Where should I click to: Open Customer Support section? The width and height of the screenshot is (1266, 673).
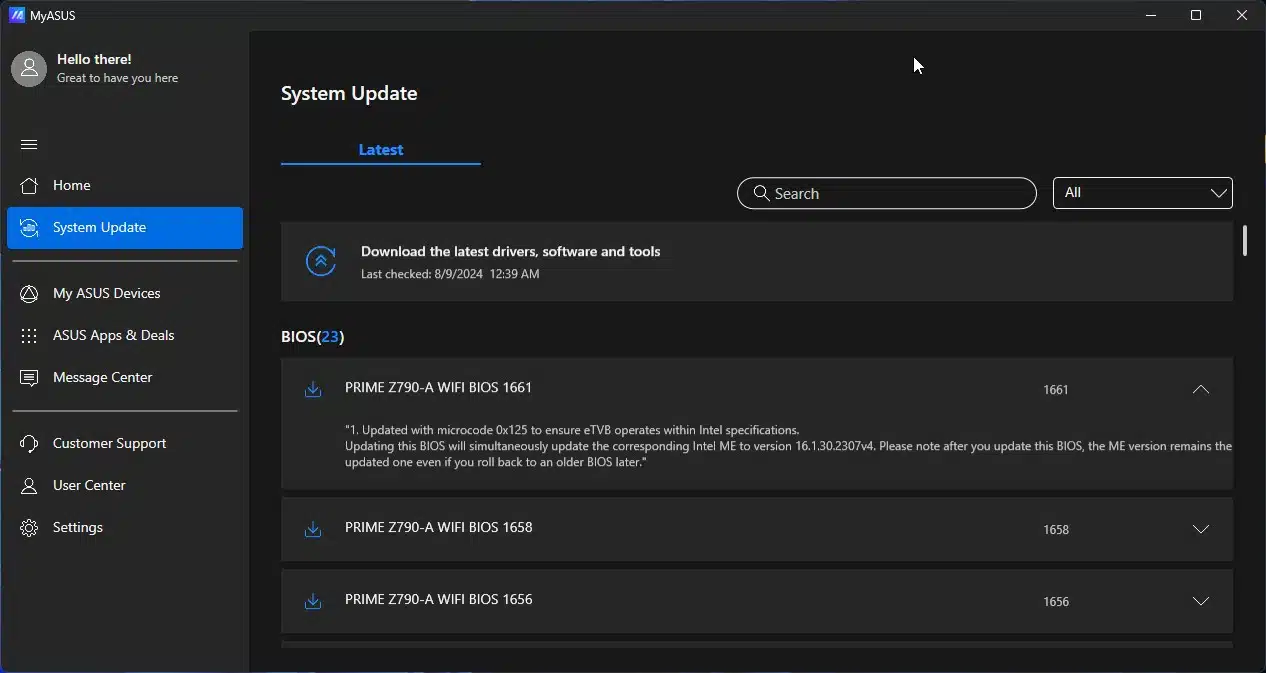pos(109,443)
